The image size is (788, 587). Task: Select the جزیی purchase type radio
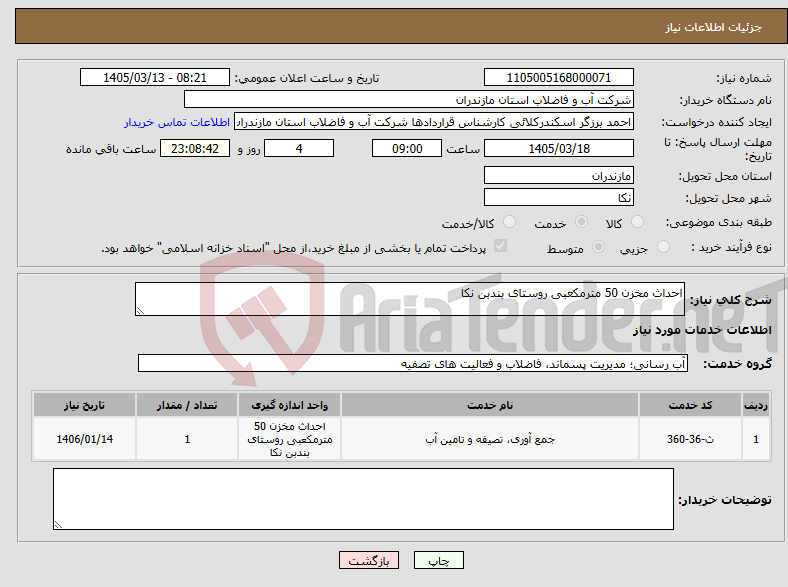(663, 246)
